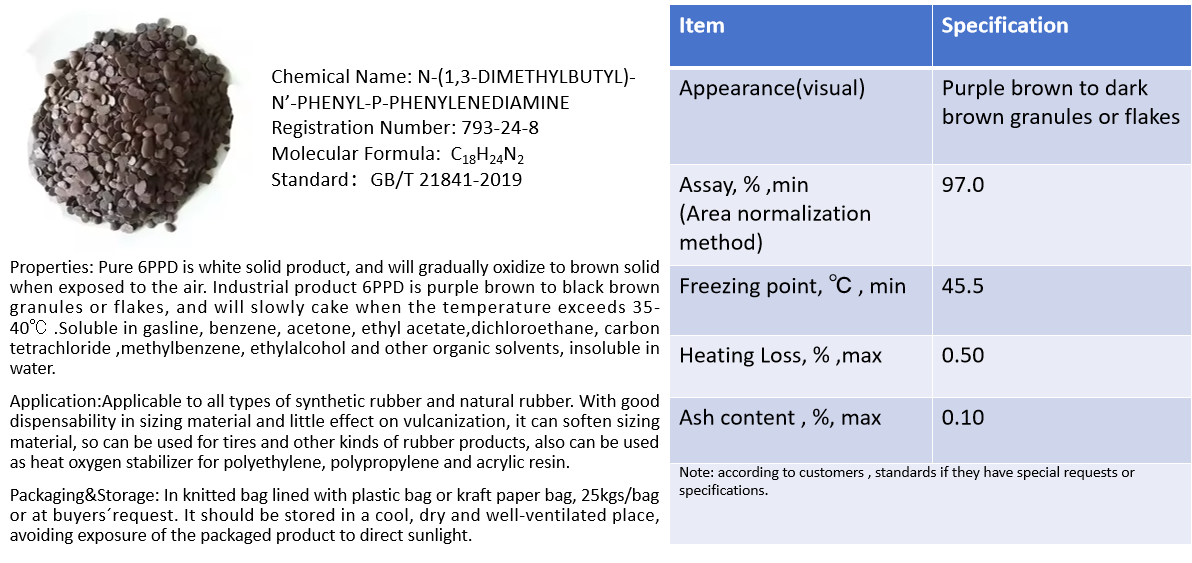1192x563 pixels.
Task: Click the word "Note:" below the table
Action: click(696, 472)
